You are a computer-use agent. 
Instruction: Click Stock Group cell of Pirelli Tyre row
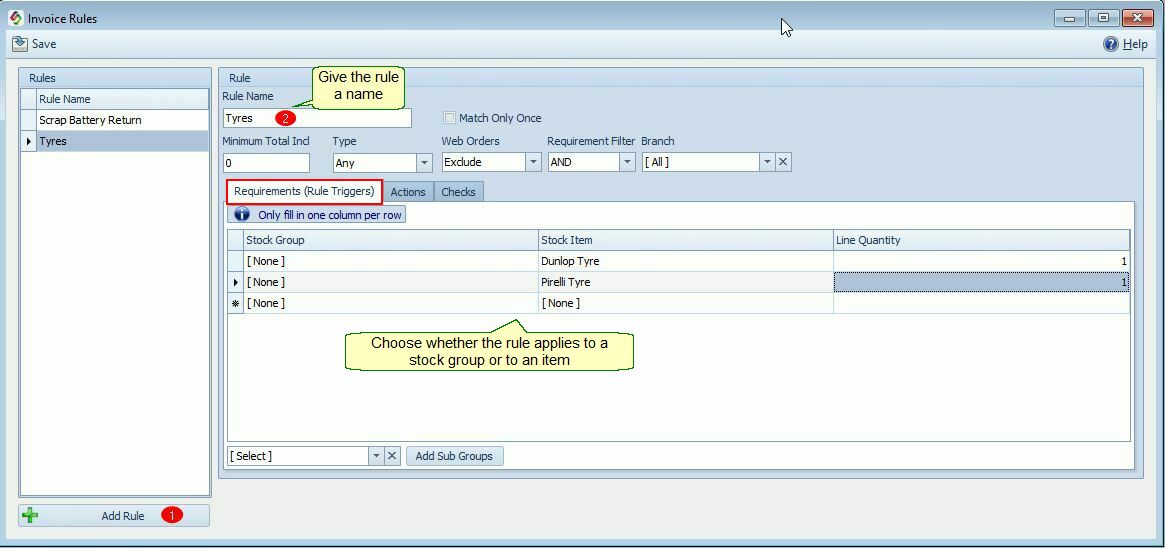click(x=391, y=282)
